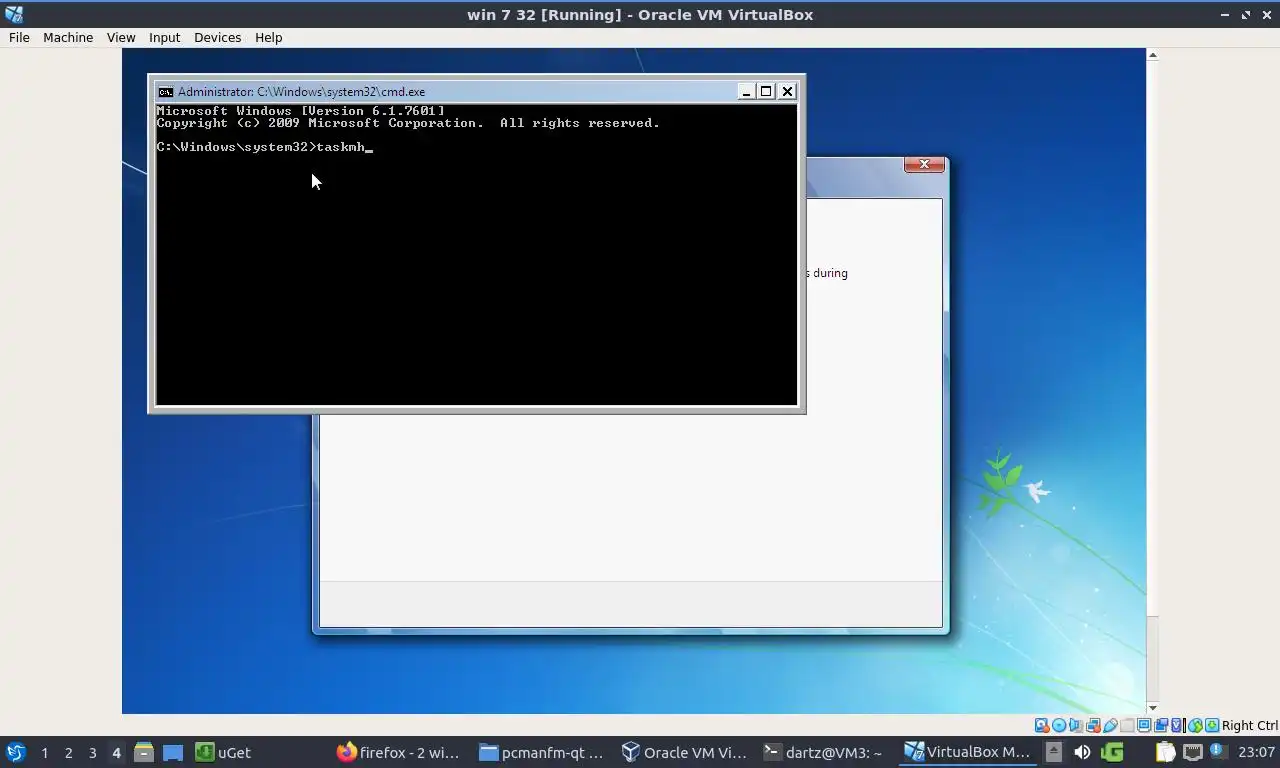The image size is (1280, 768).
Task: Click the Right Ctrl host key label
Action: click(1249, 725)
